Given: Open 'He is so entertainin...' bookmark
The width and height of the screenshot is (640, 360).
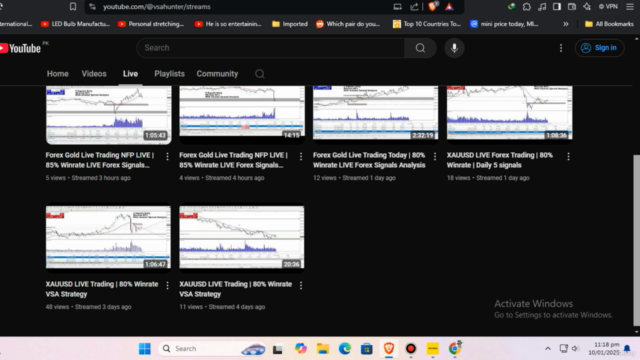Looking at the screenshot, I should tap(228, 24).
